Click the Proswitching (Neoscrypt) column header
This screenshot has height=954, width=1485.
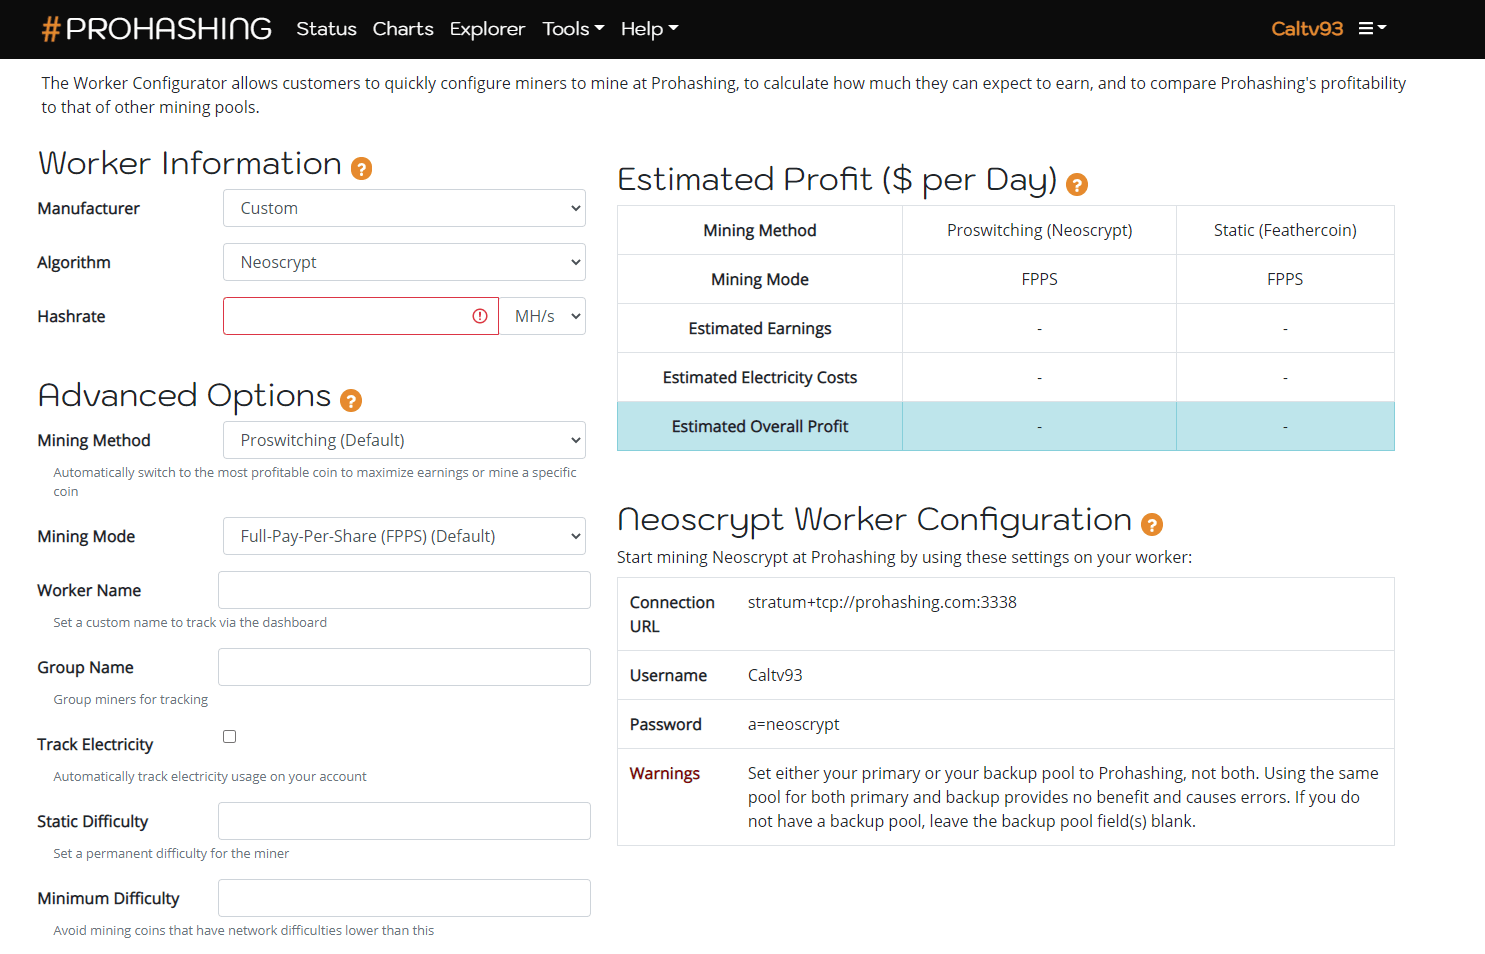(1039, 230)
